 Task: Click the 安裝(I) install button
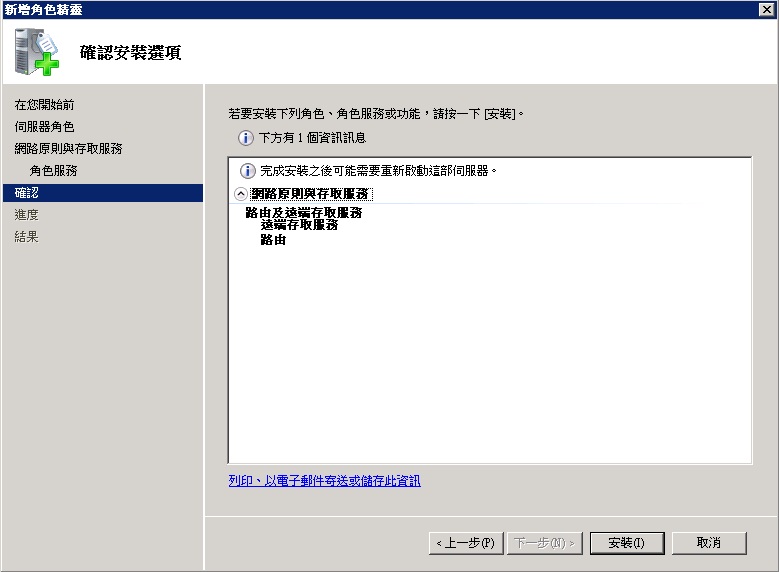(x=627, y=543)
